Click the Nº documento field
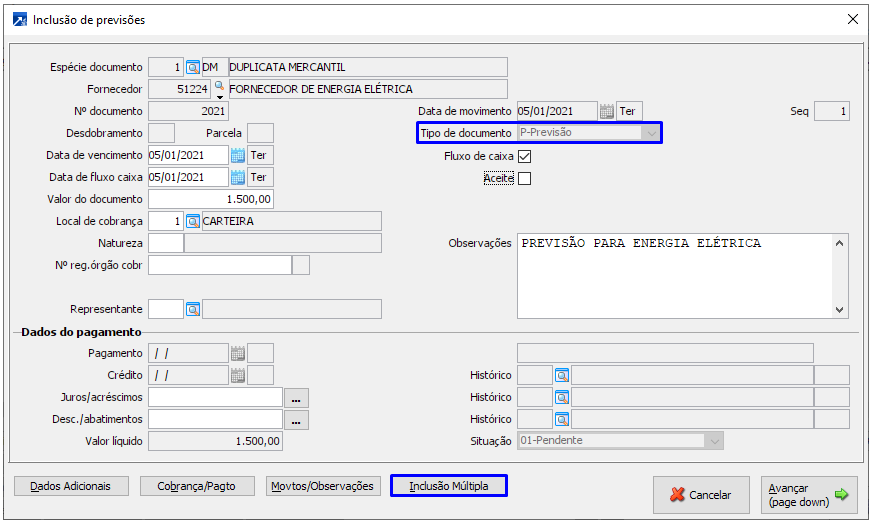873x525 pixels. point(188,111)
